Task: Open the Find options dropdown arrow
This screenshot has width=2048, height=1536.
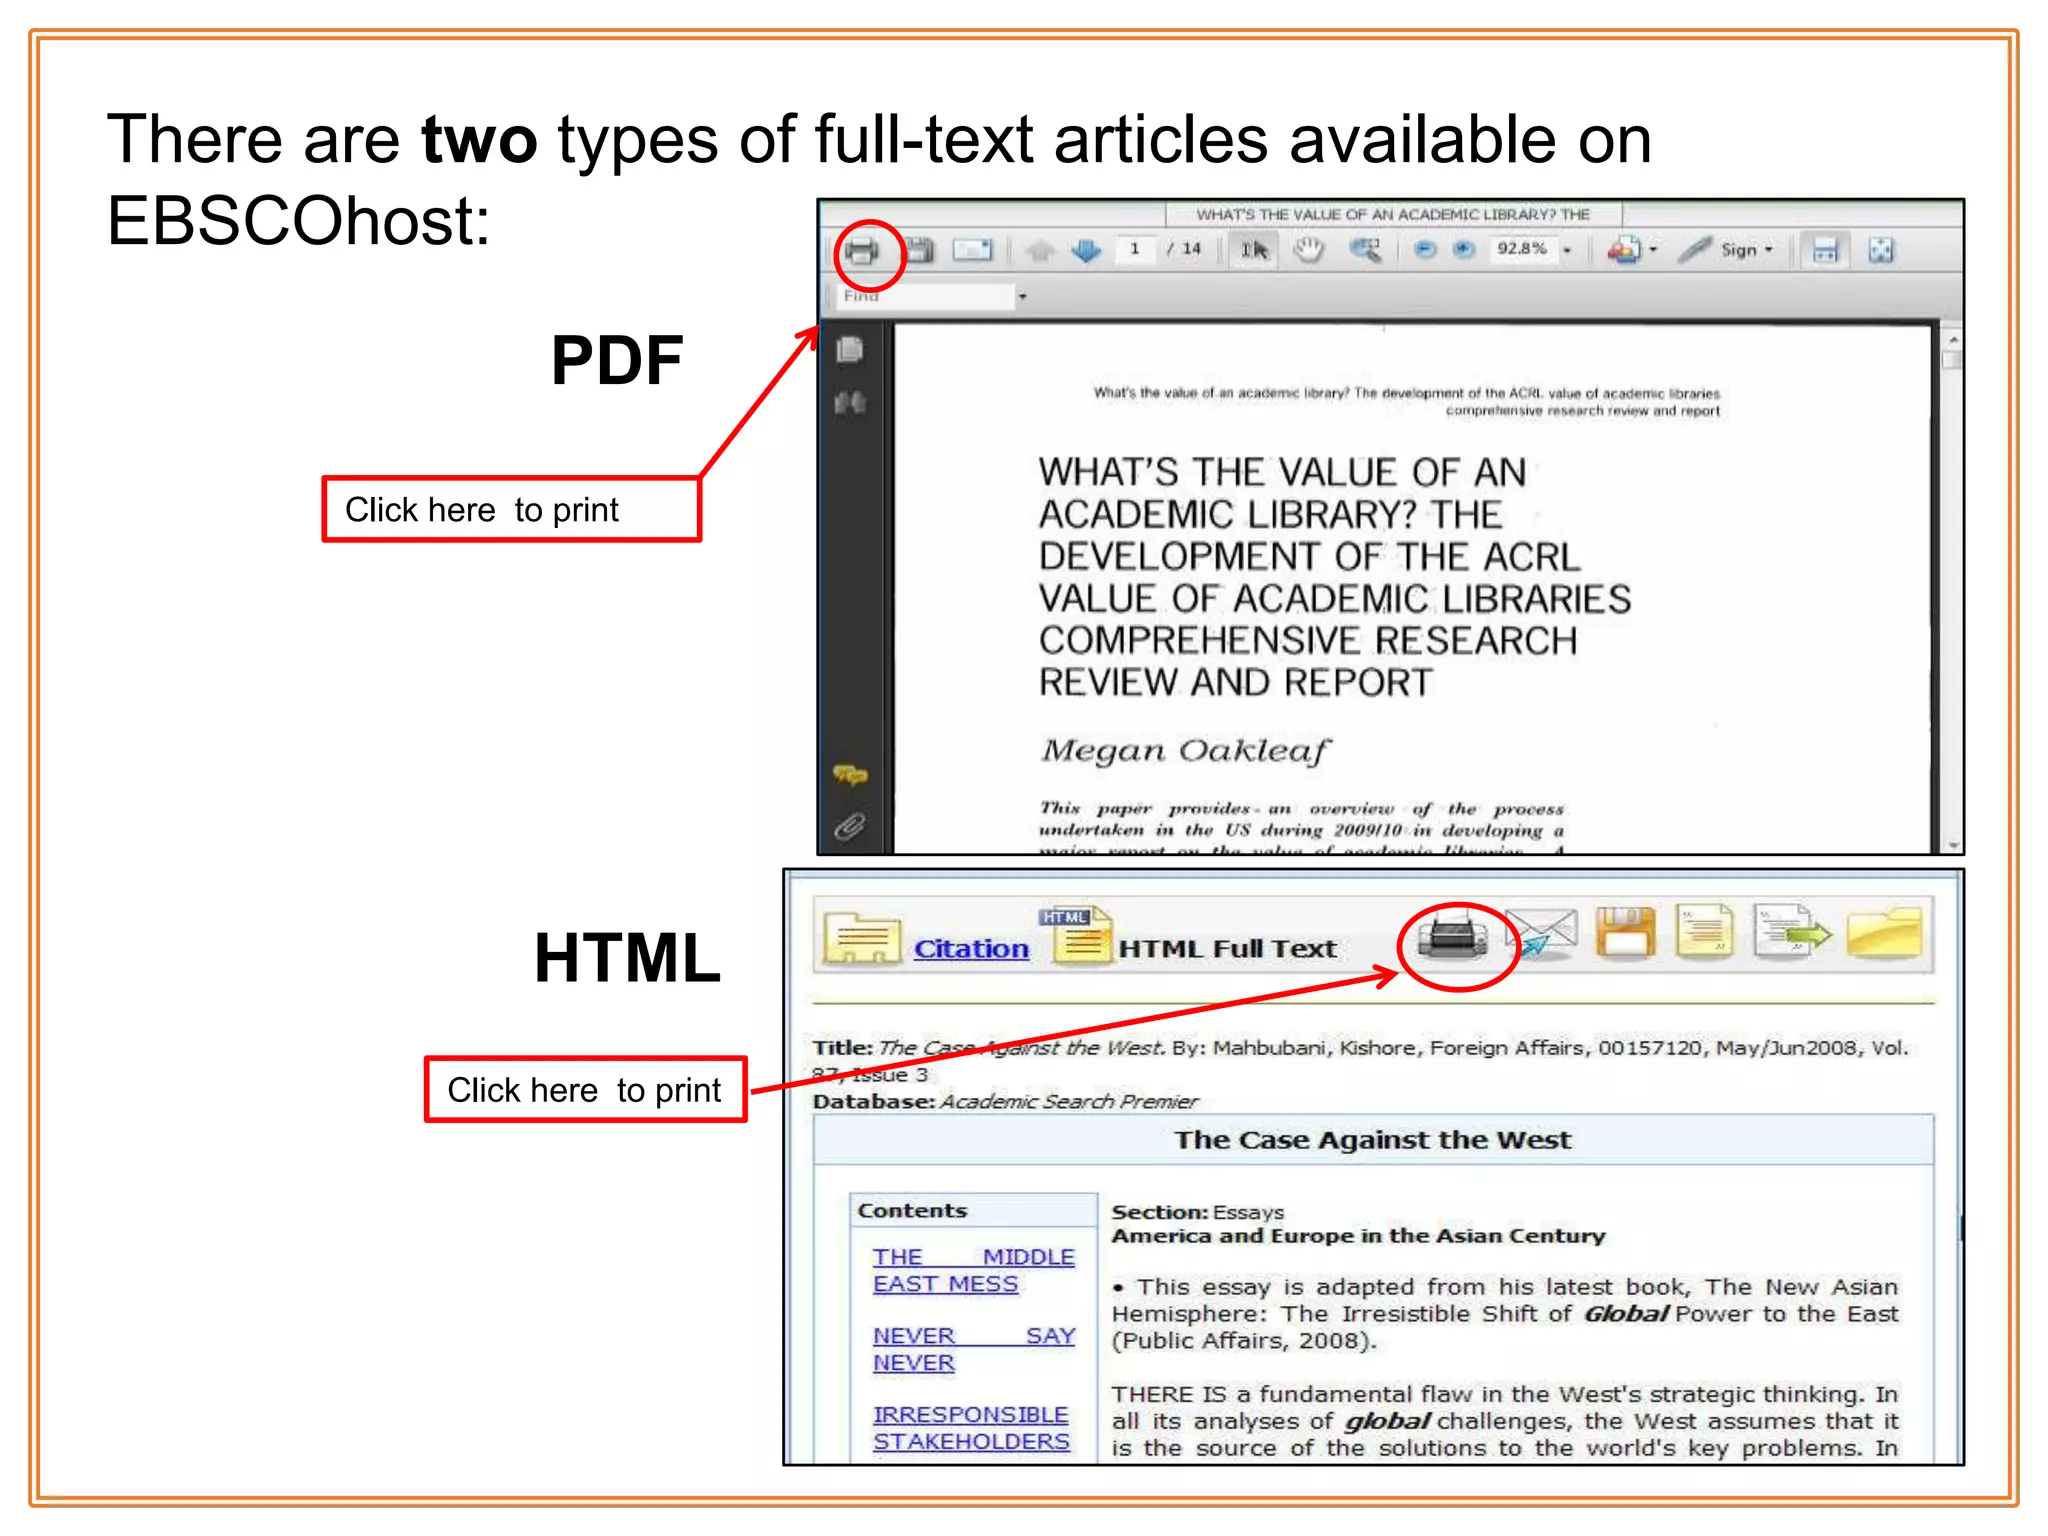Action: tap(1022, 297)
